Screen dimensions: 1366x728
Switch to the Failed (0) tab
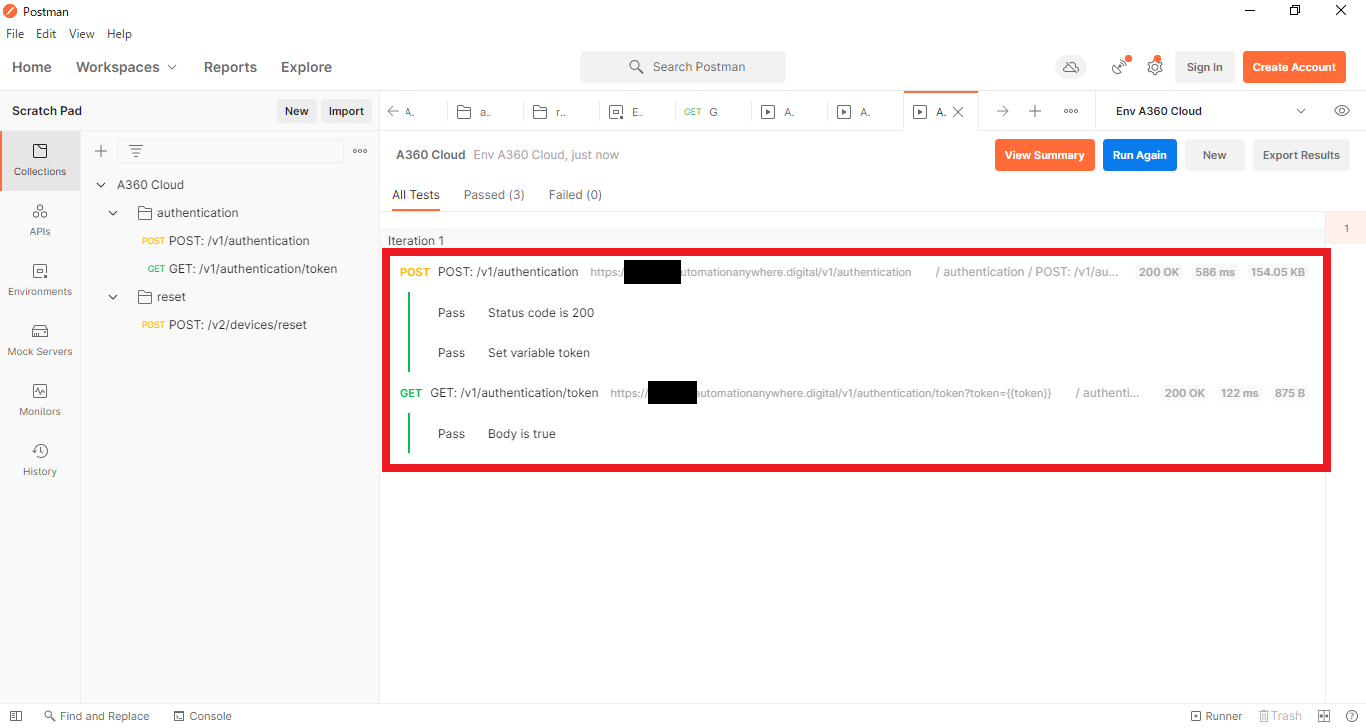[x=575, y=195]
